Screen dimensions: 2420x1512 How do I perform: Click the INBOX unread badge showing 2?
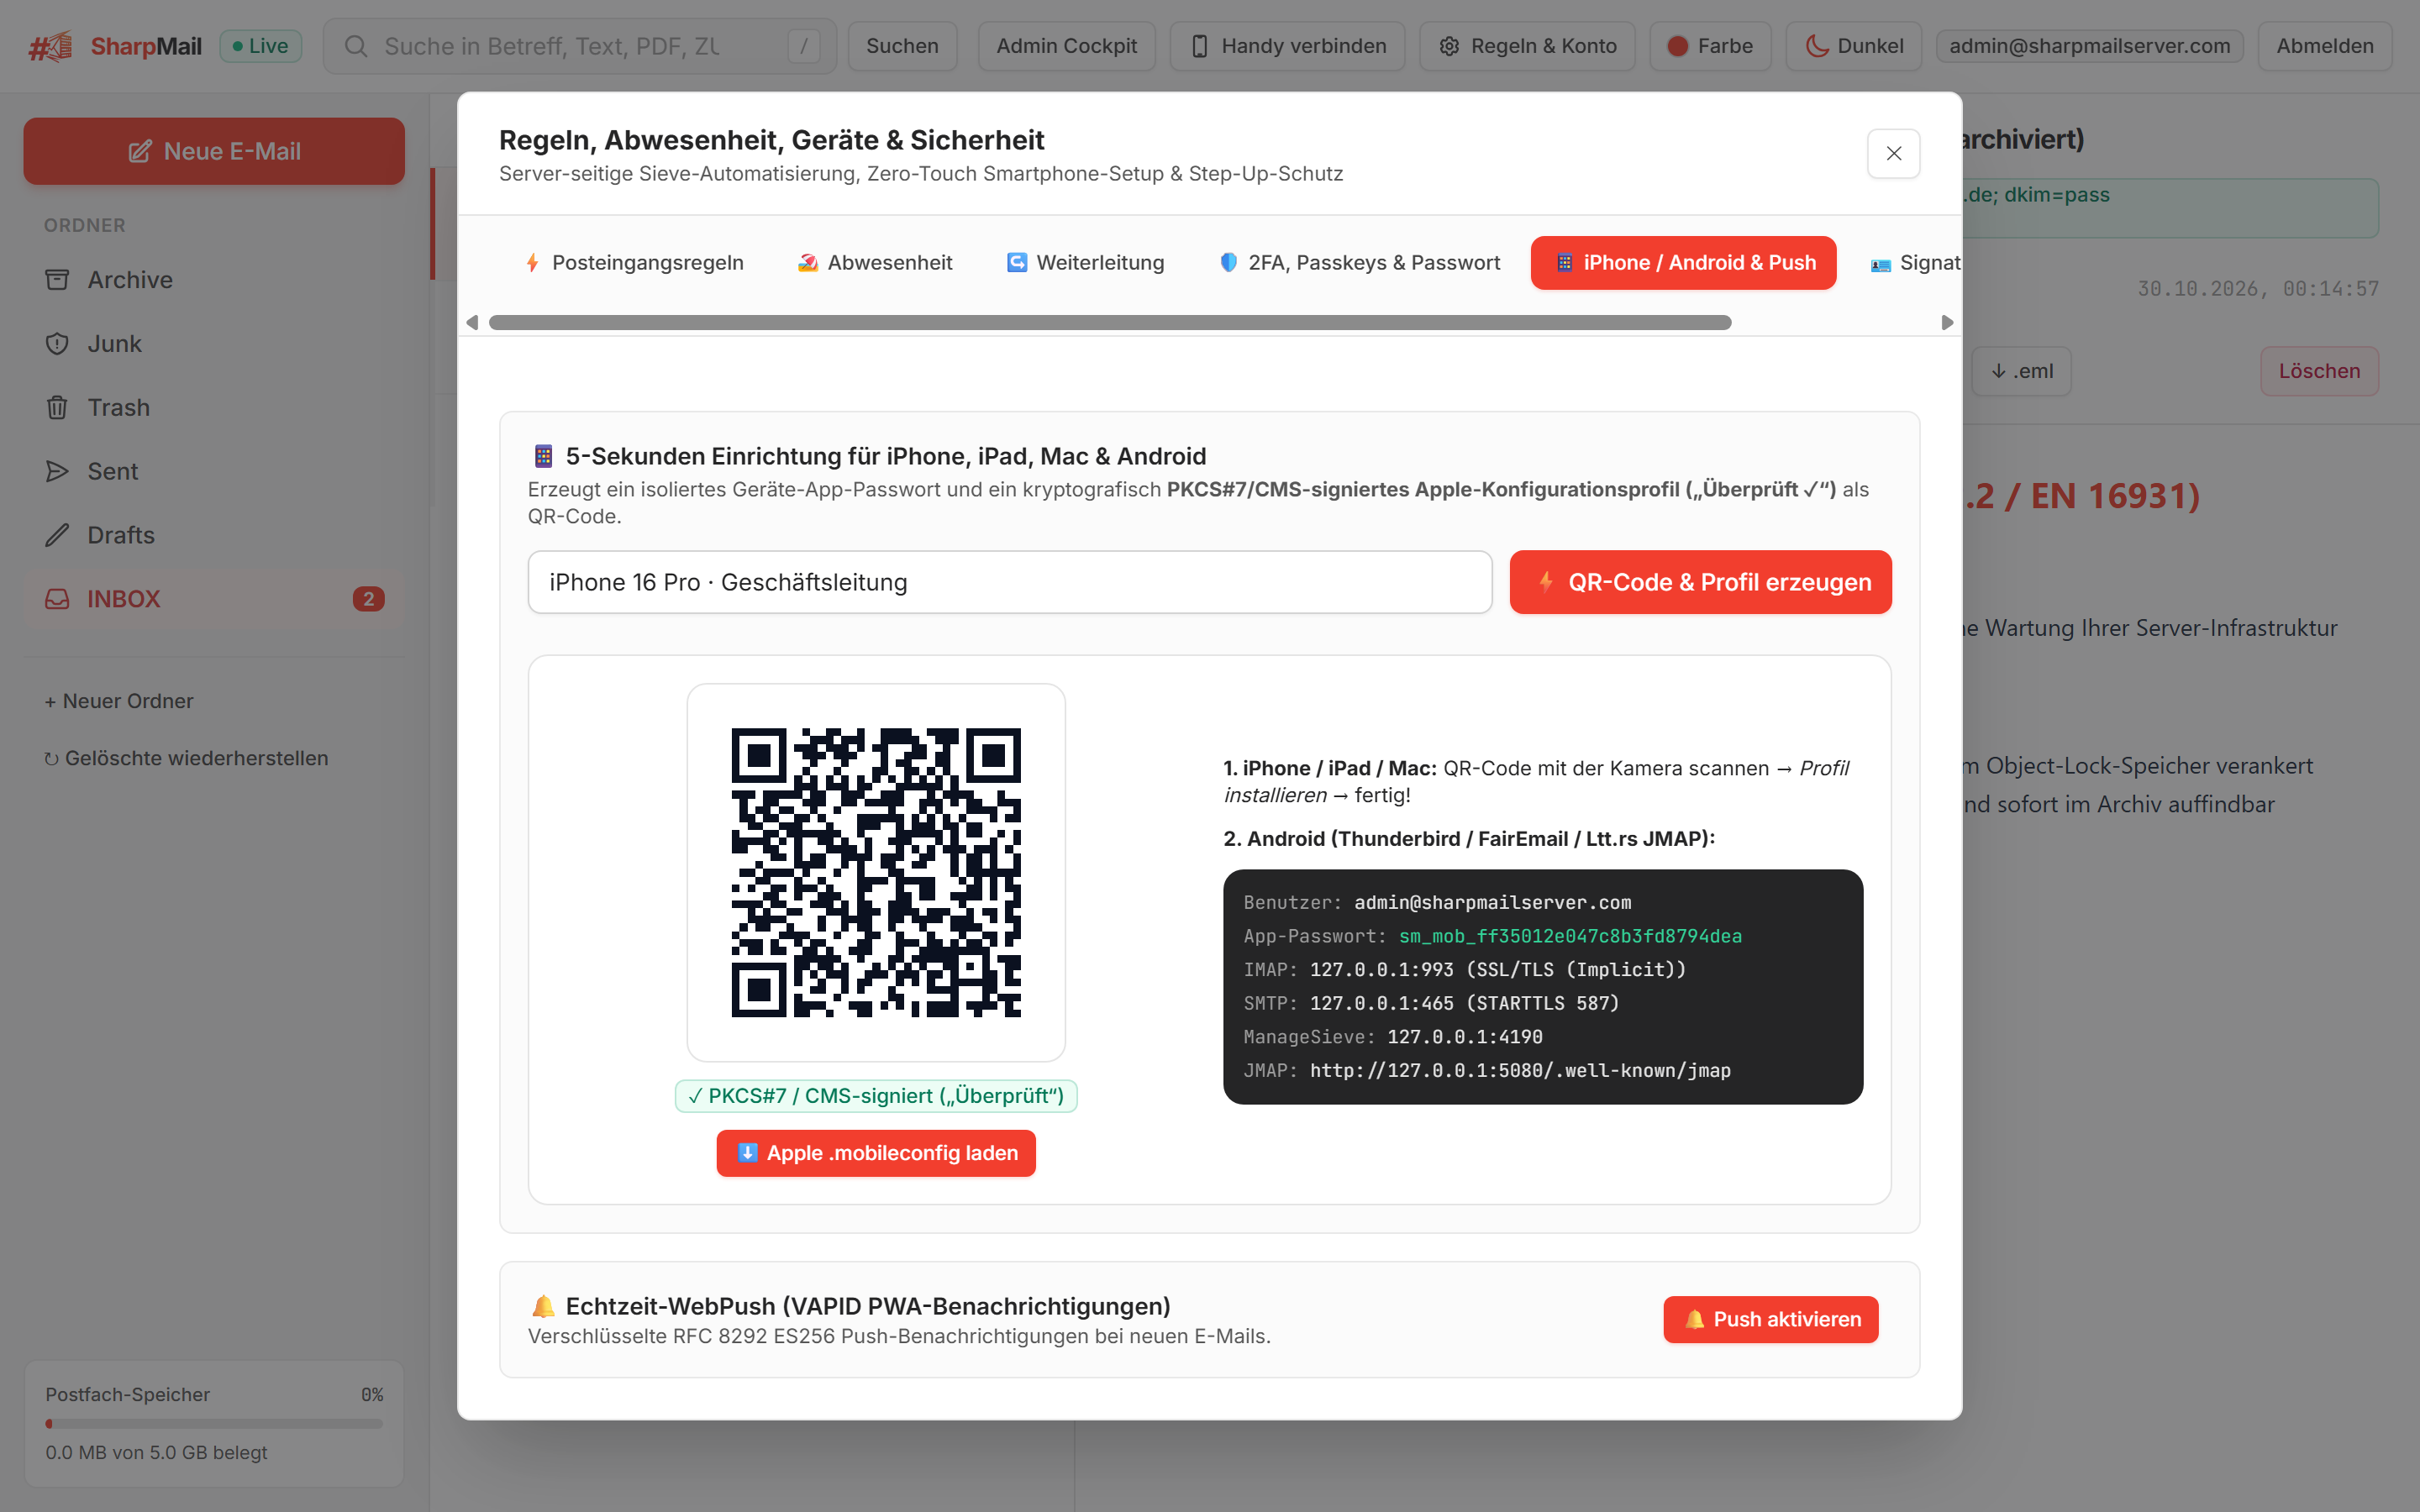(x=368, y=599)
